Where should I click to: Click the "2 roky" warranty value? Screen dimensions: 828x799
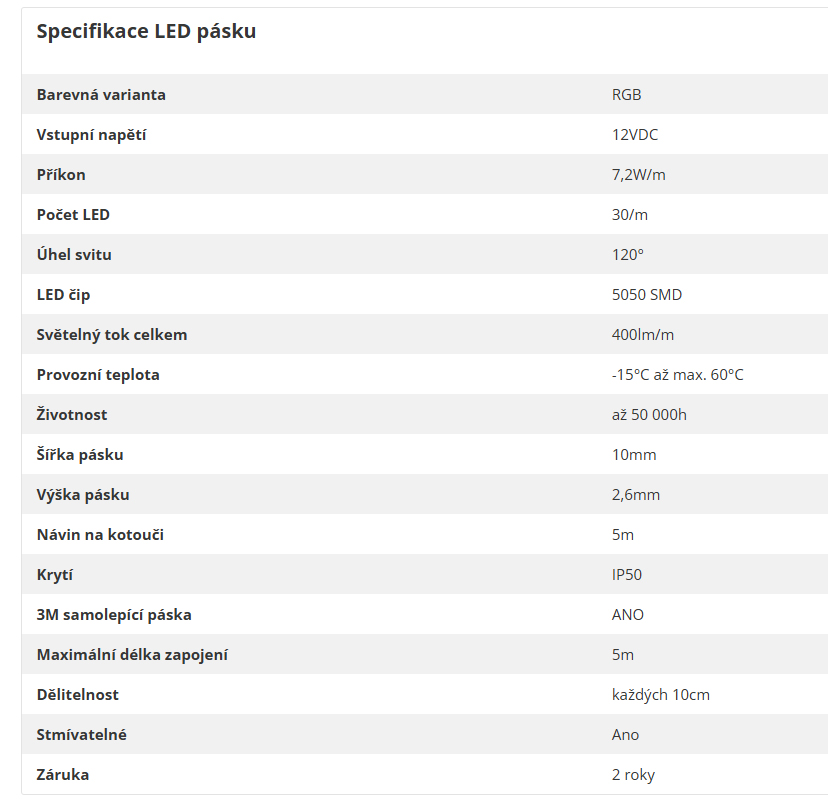pos(633,775)
